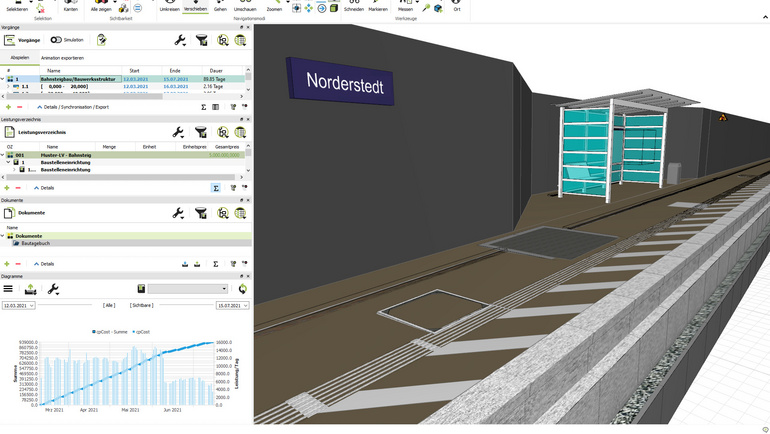770x434 pixels.
Task: Click the green box view icon in toolbar
Action: click(x=333, y=8)
